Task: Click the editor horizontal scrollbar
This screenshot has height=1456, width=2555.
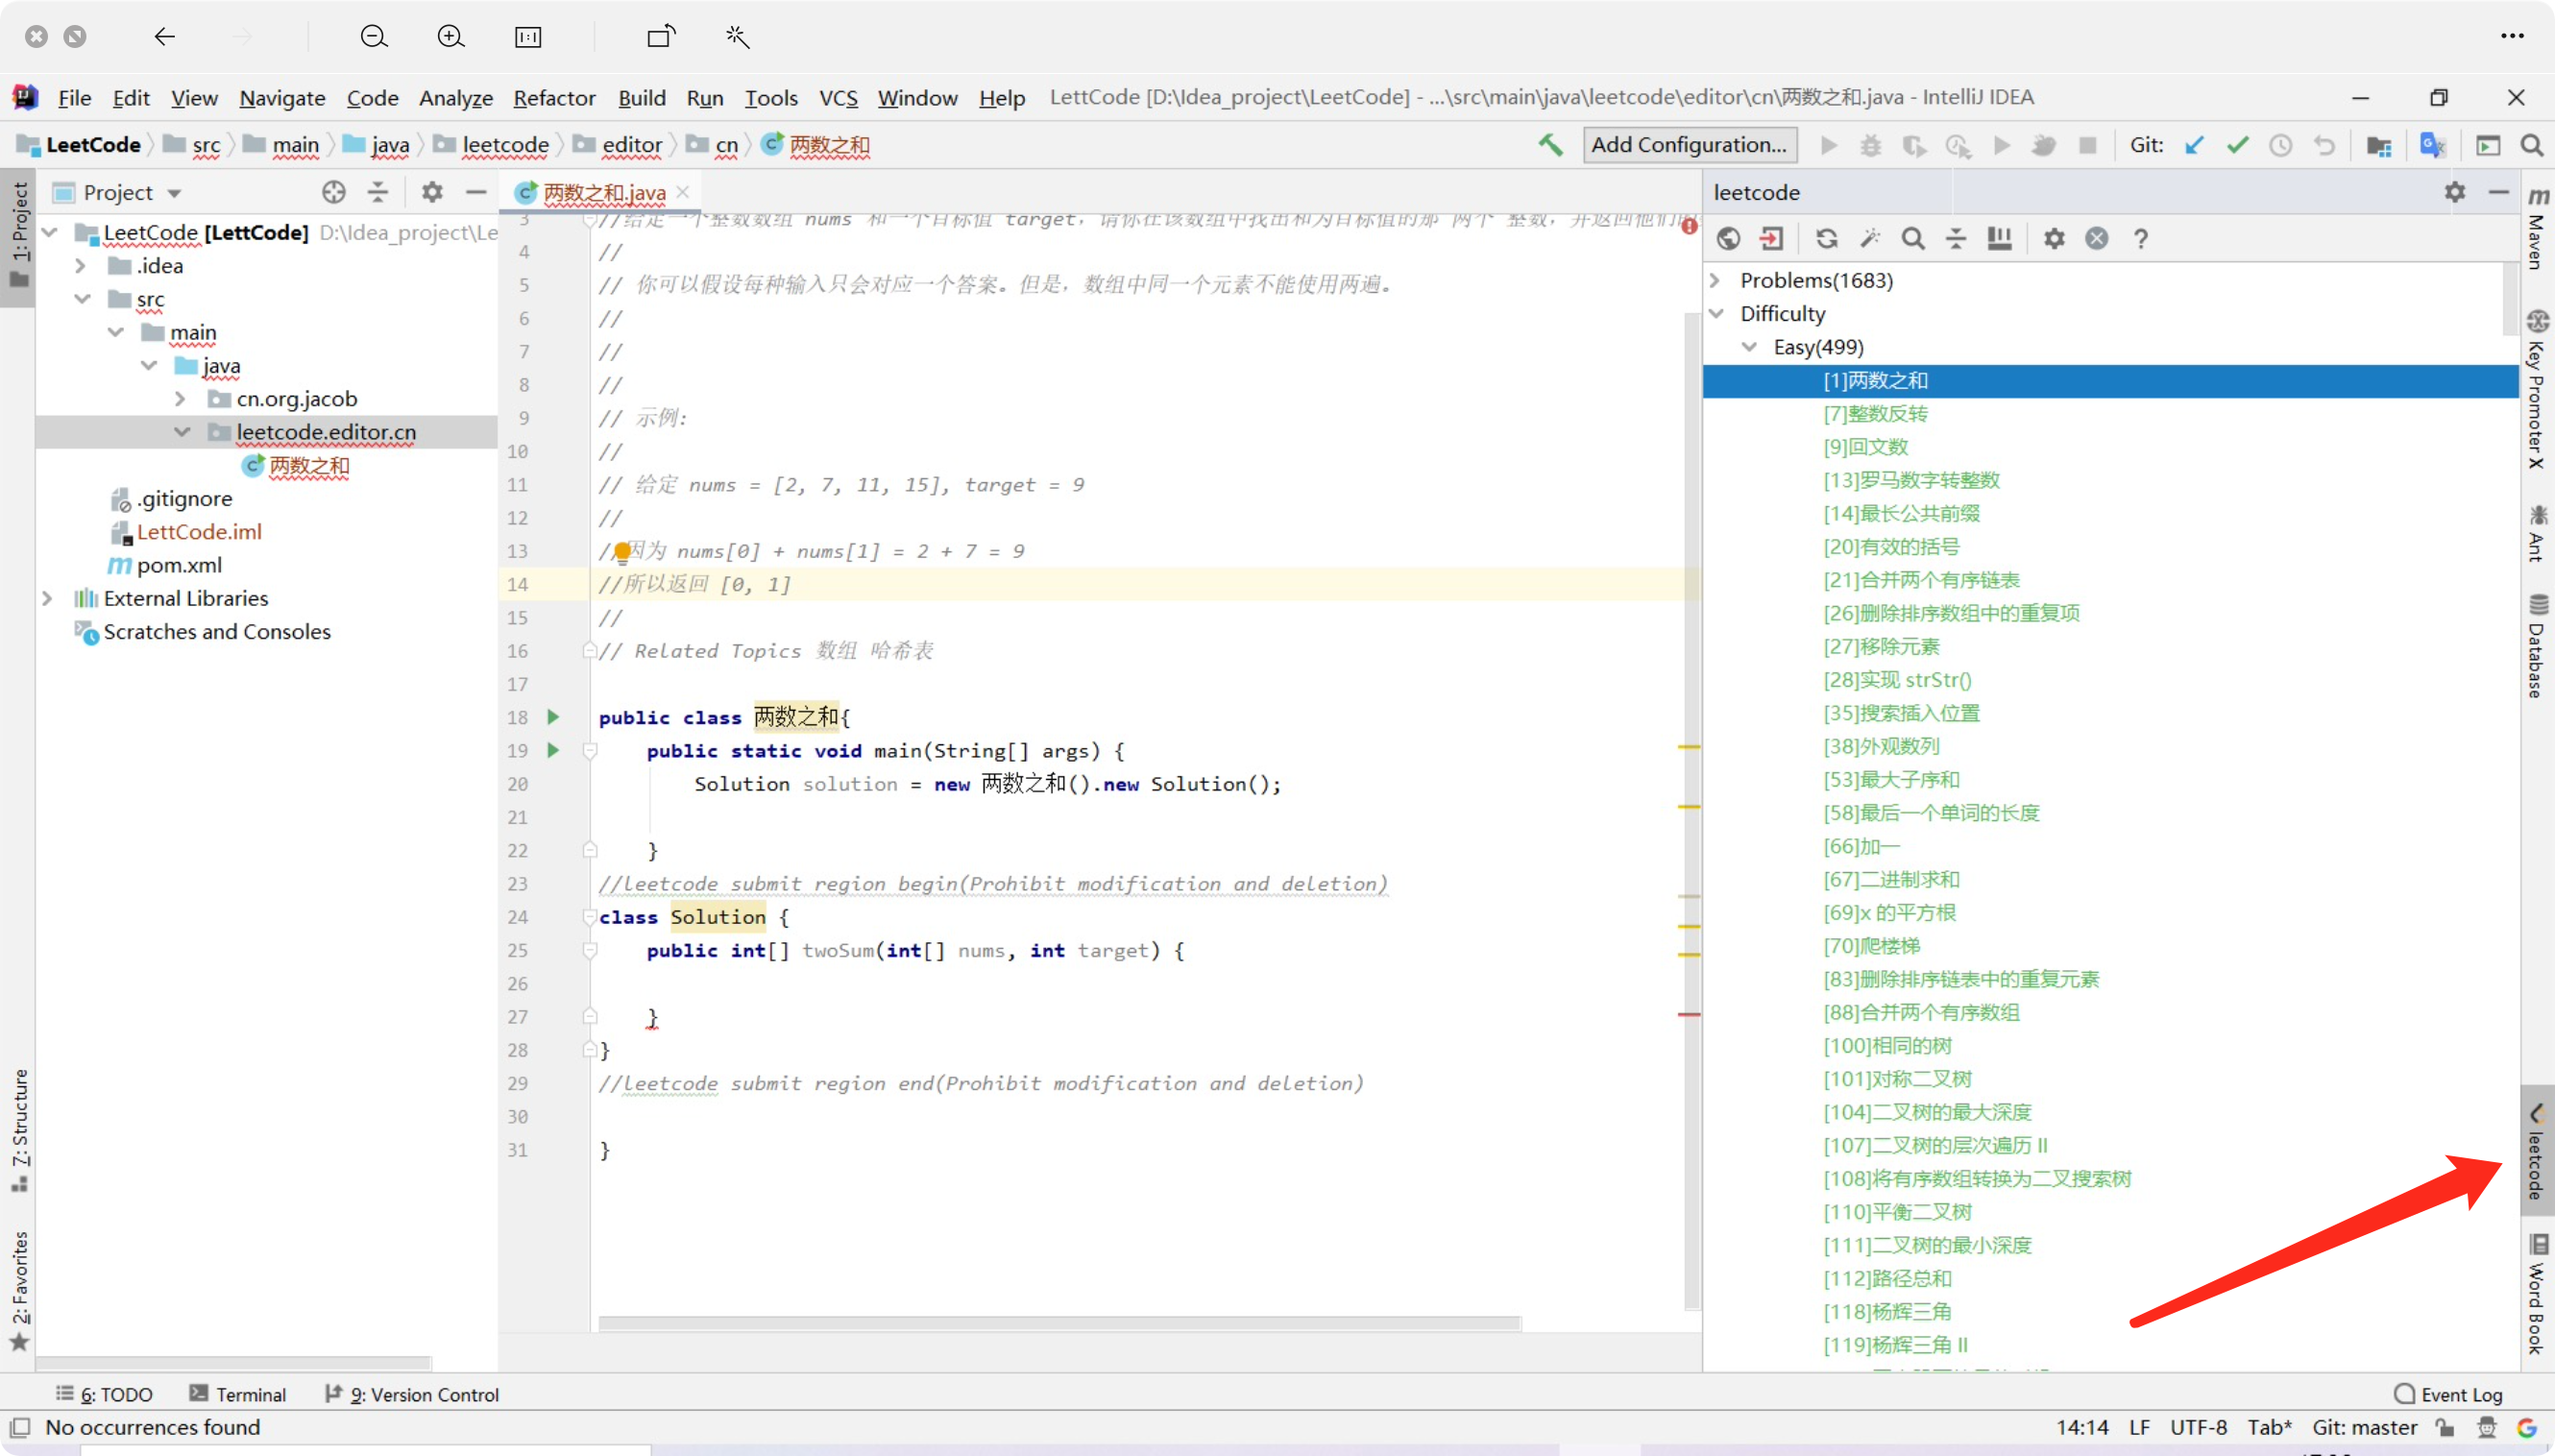Action: point(1059,1323)
